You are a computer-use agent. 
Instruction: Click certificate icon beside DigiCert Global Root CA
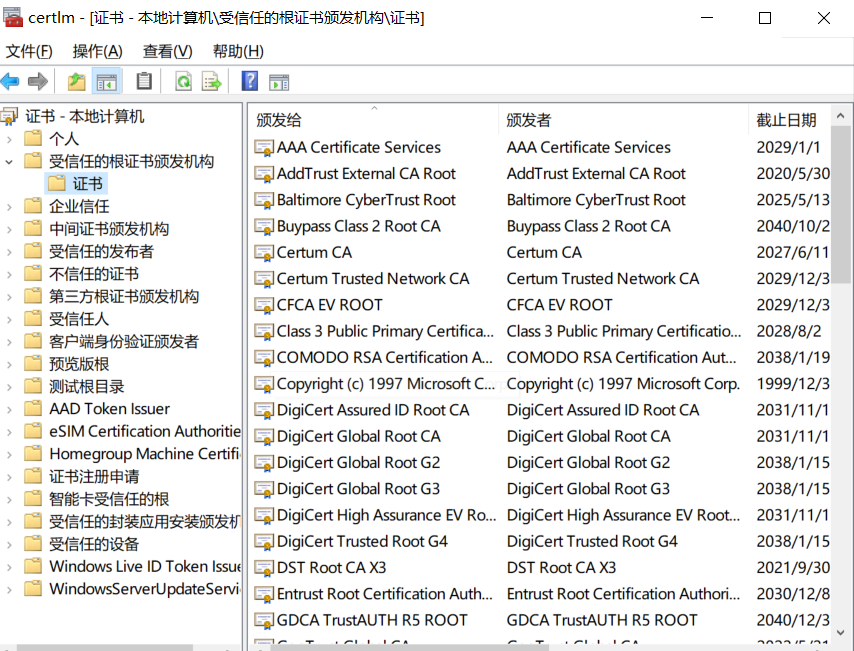(264, 436)
